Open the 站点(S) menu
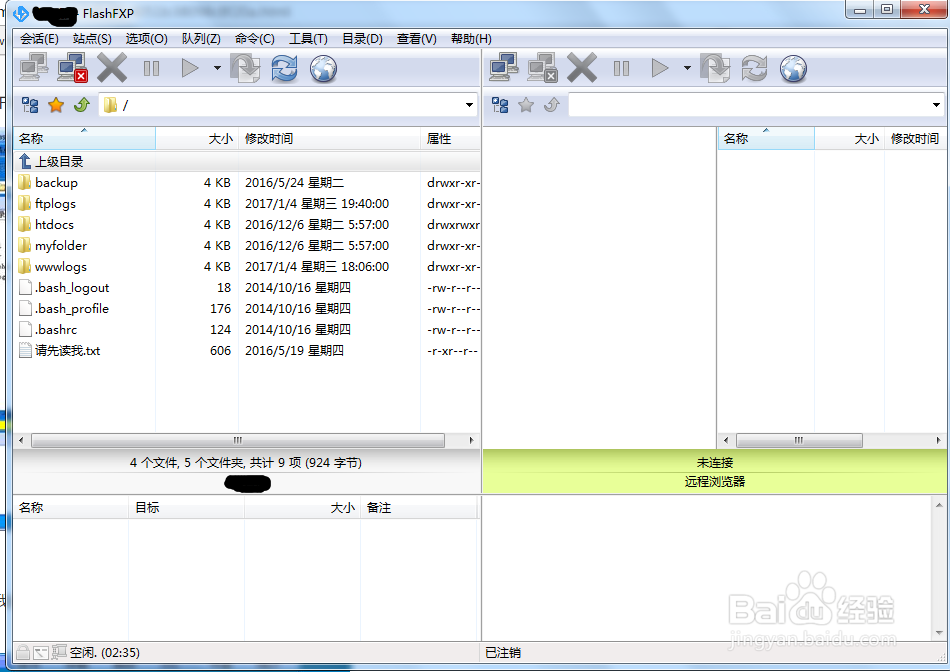The height and width of the screenshot is (672, 950). (x=92, y=39)
